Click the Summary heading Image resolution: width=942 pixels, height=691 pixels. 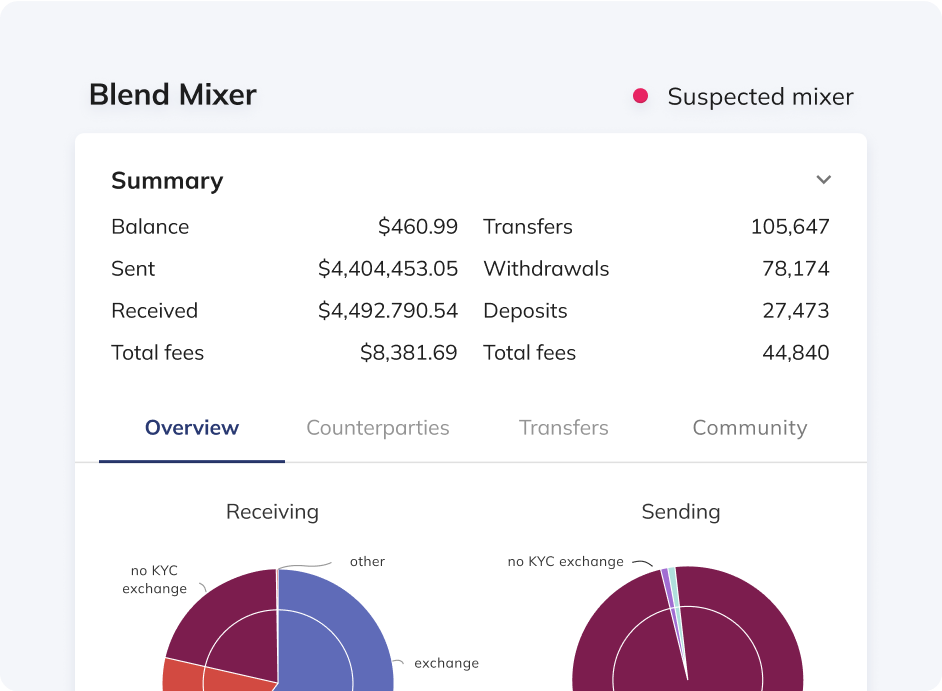tap(167, 181)
